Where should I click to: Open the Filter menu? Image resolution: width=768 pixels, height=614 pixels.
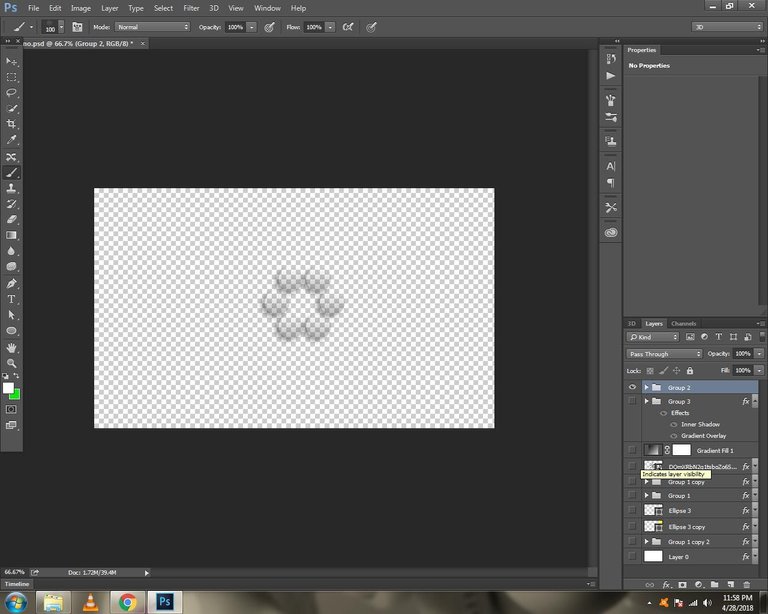191,8
